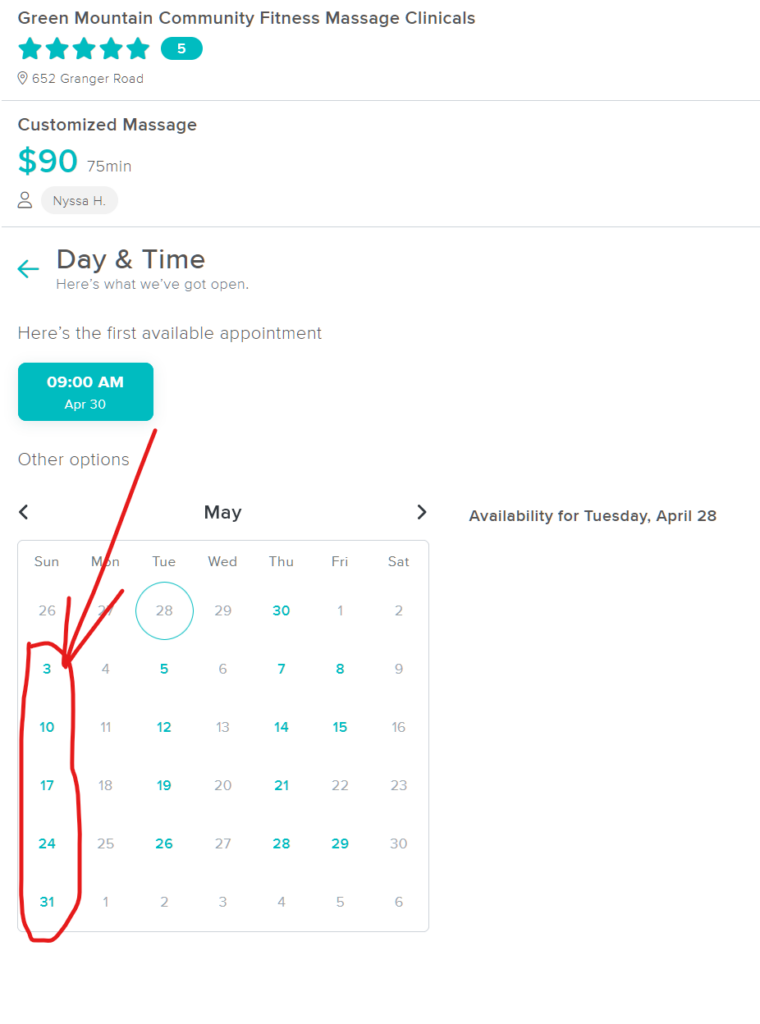Viewport: 760px width, 1024px height.
Task: Click the five-star rating icons
Action: coord(84,48)
